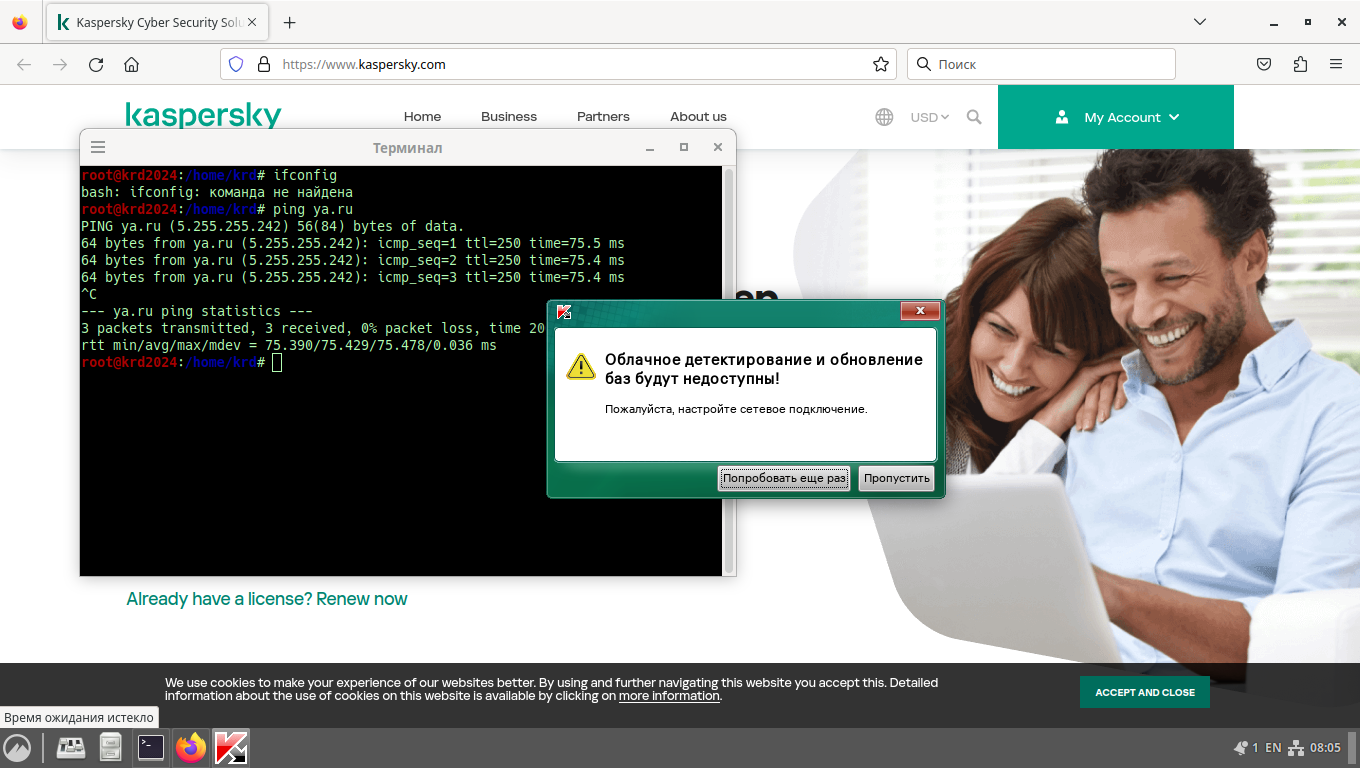Open the About us menu item
The width and height of the screenshot is (1360, 768).
pyautogui.click(x=698, y=117)
